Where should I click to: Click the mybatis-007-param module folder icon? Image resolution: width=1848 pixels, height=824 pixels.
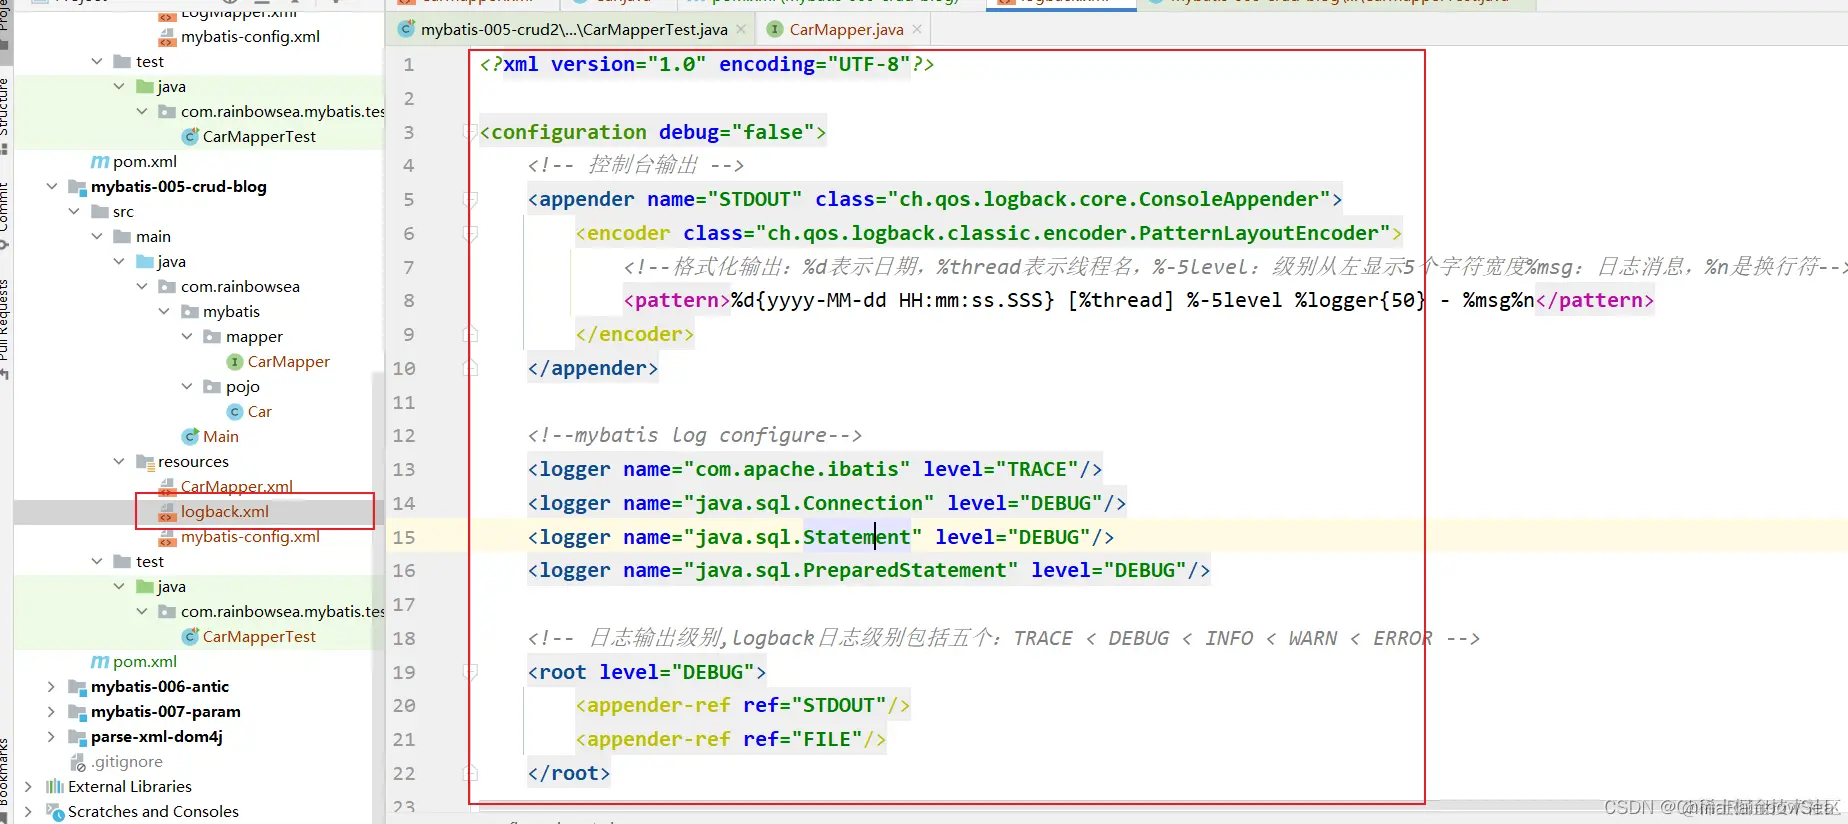(77, 712)
